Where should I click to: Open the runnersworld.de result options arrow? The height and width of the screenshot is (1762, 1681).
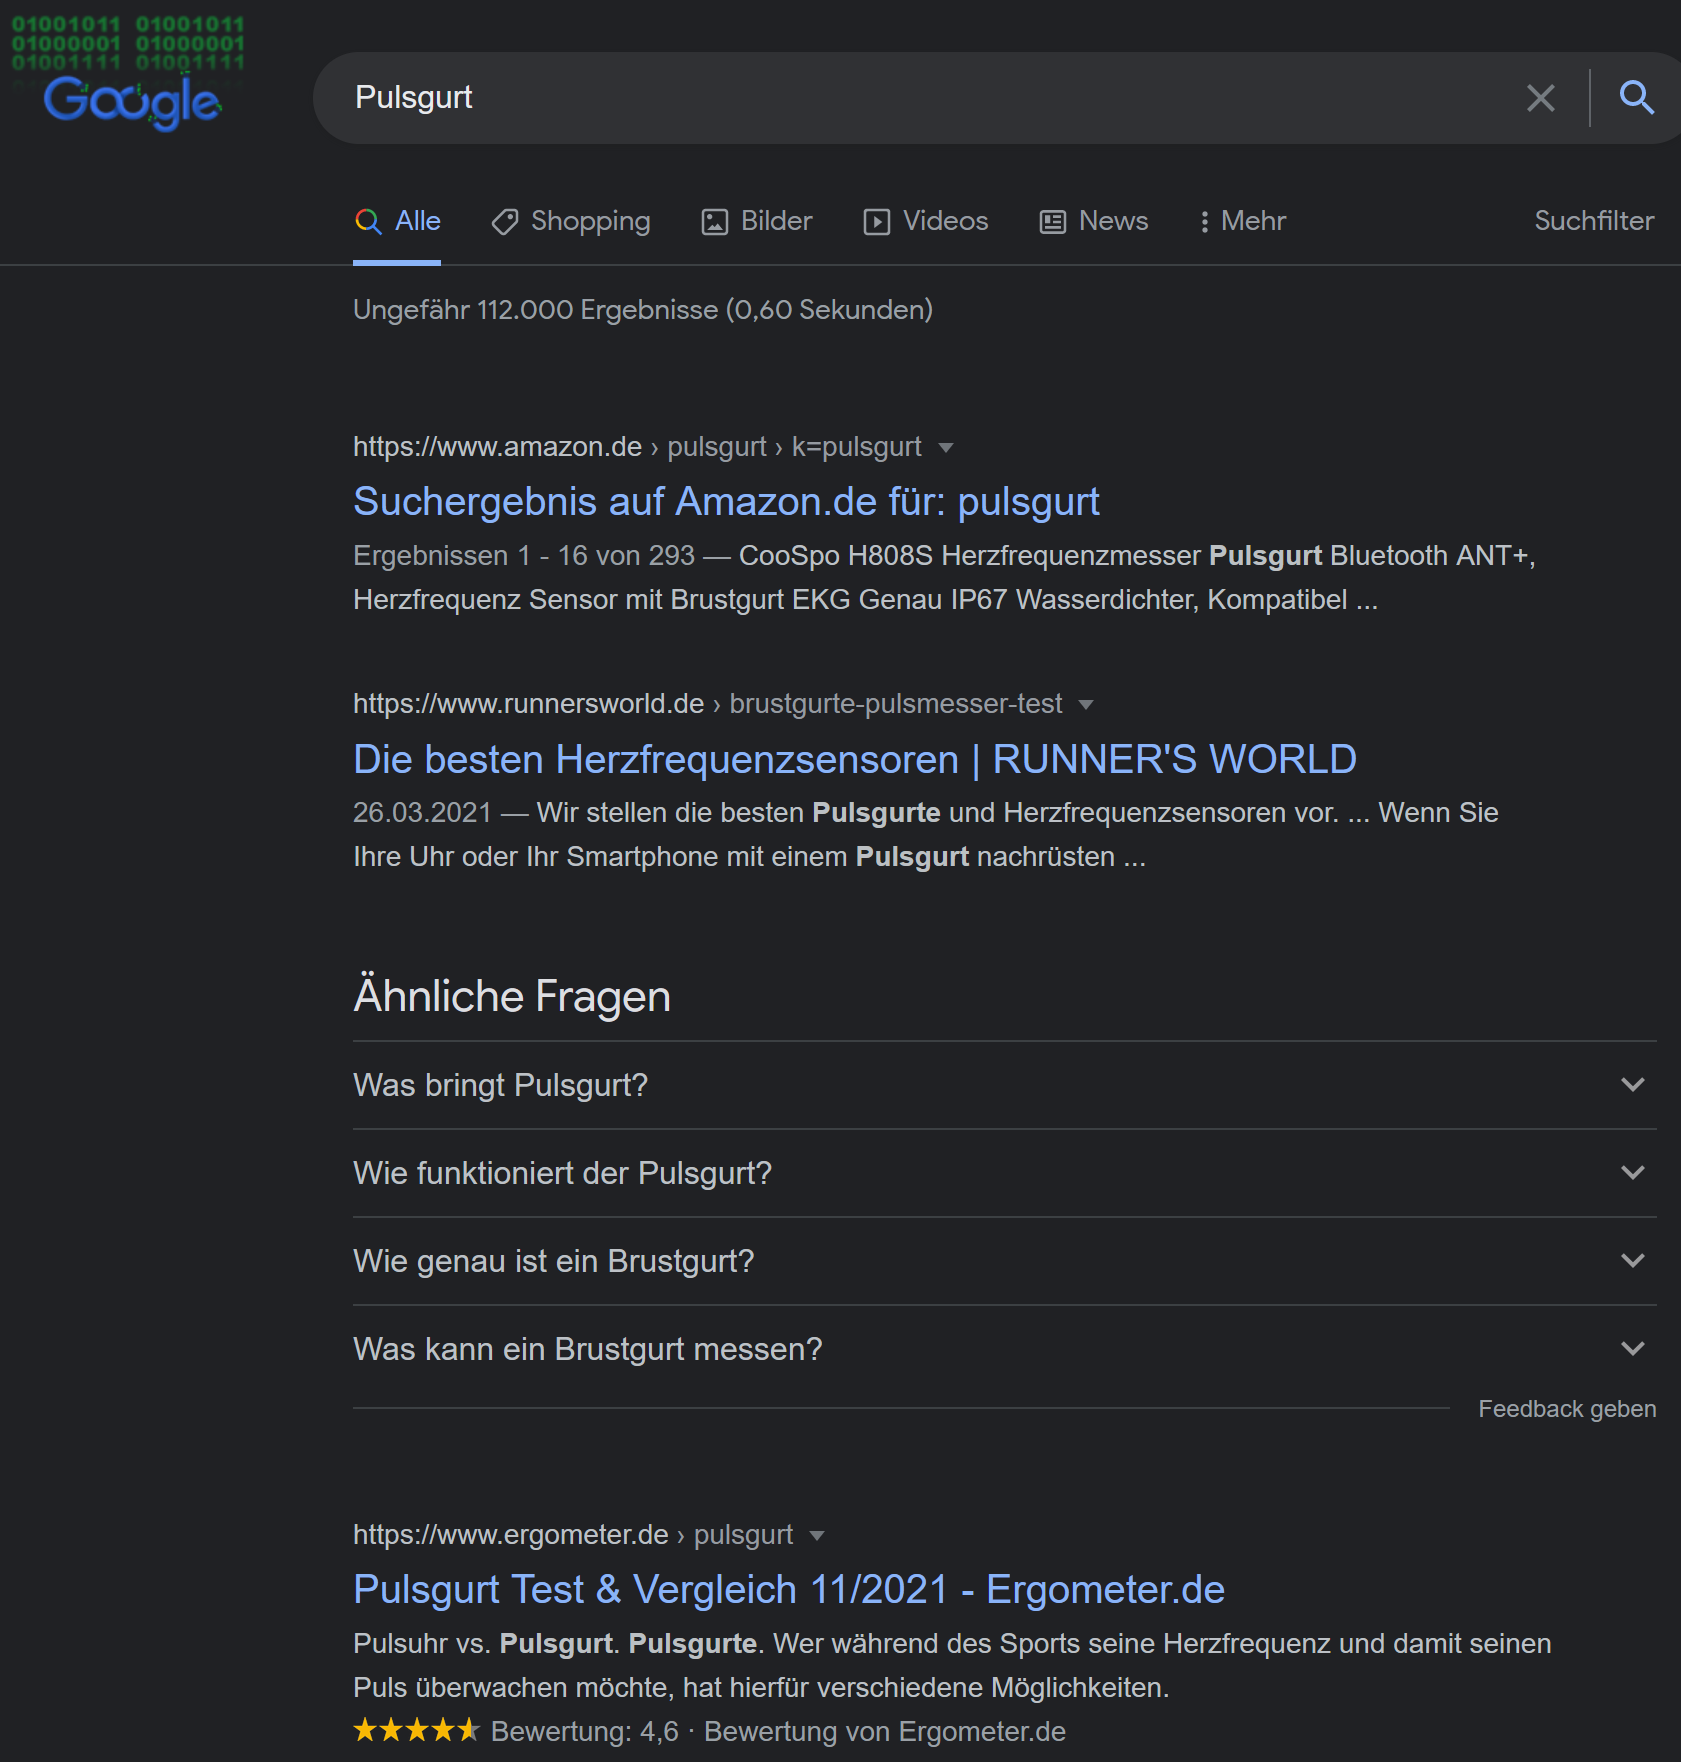click(x=1086, y=704)
